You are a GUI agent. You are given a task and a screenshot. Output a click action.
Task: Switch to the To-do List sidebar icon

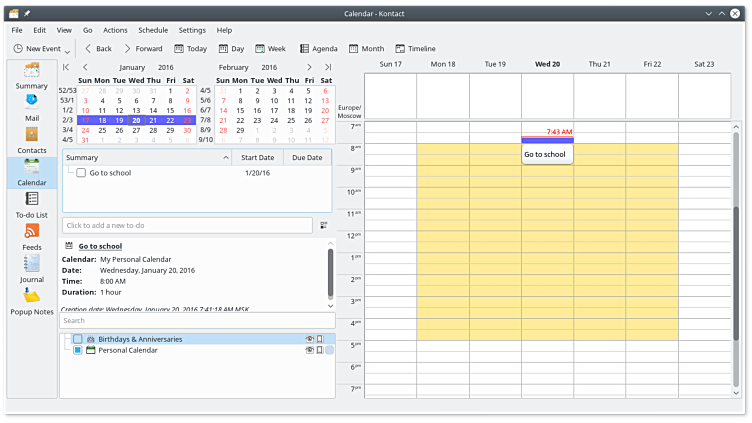pos(31,204)
